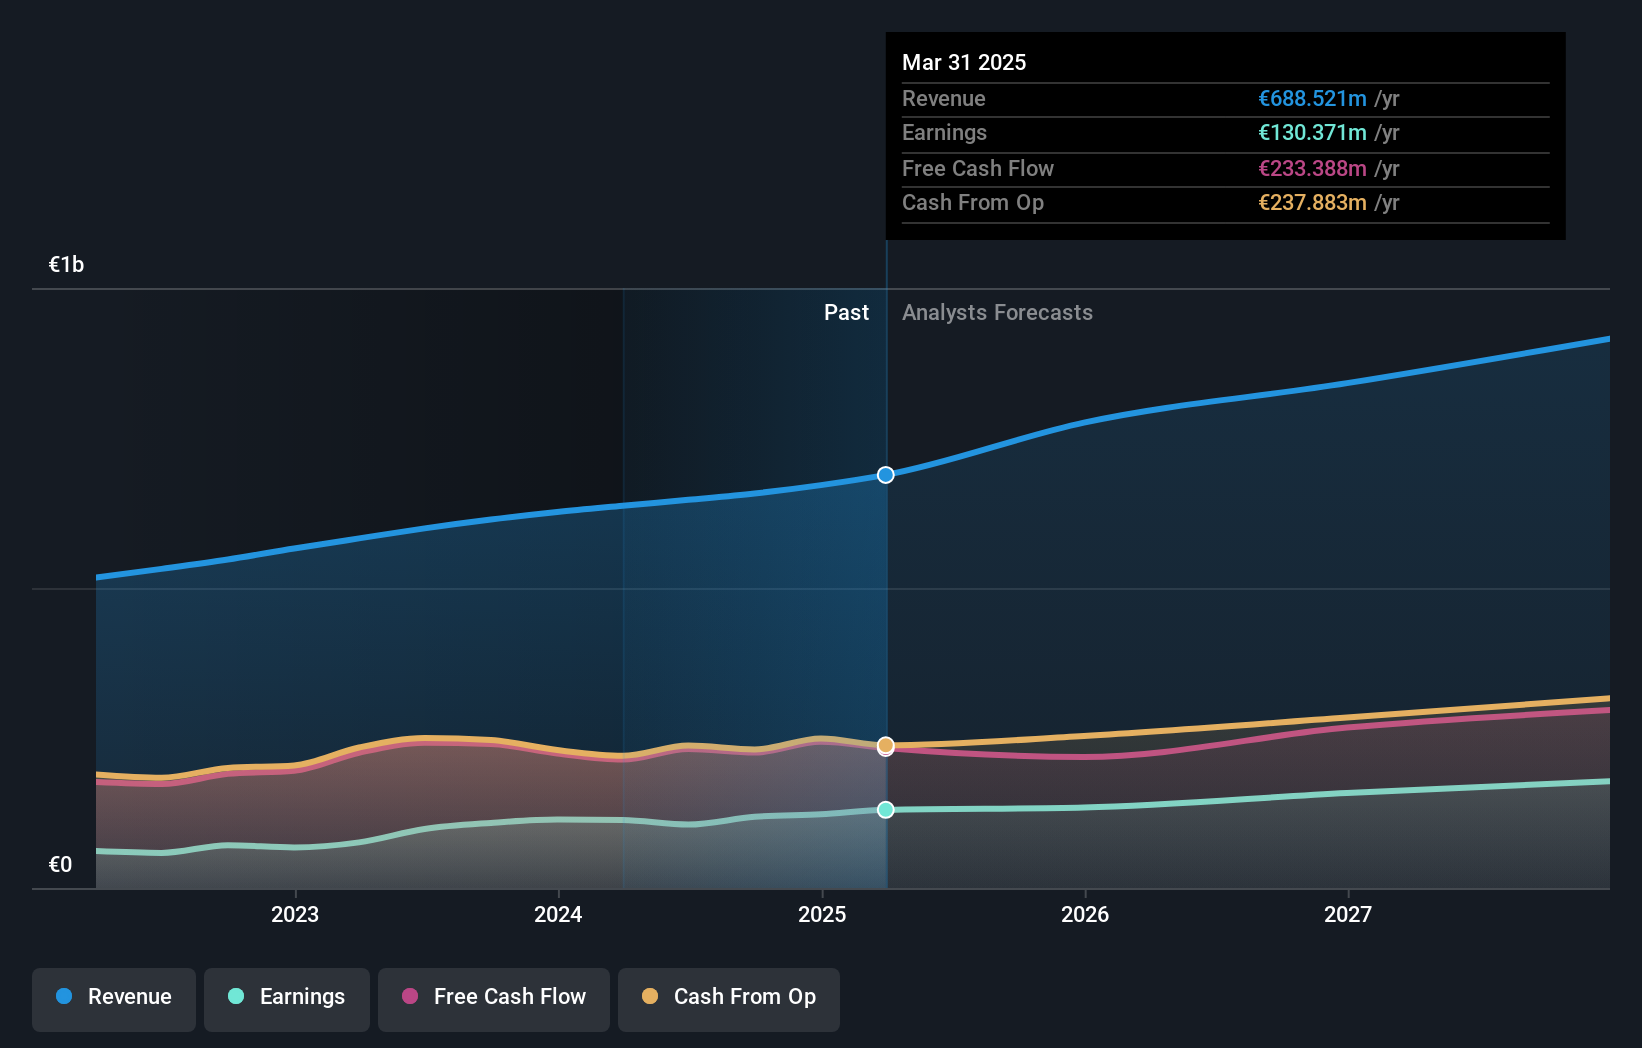
Task: Click the Earnings row label in tooltip
Action: tap(944, 132)
